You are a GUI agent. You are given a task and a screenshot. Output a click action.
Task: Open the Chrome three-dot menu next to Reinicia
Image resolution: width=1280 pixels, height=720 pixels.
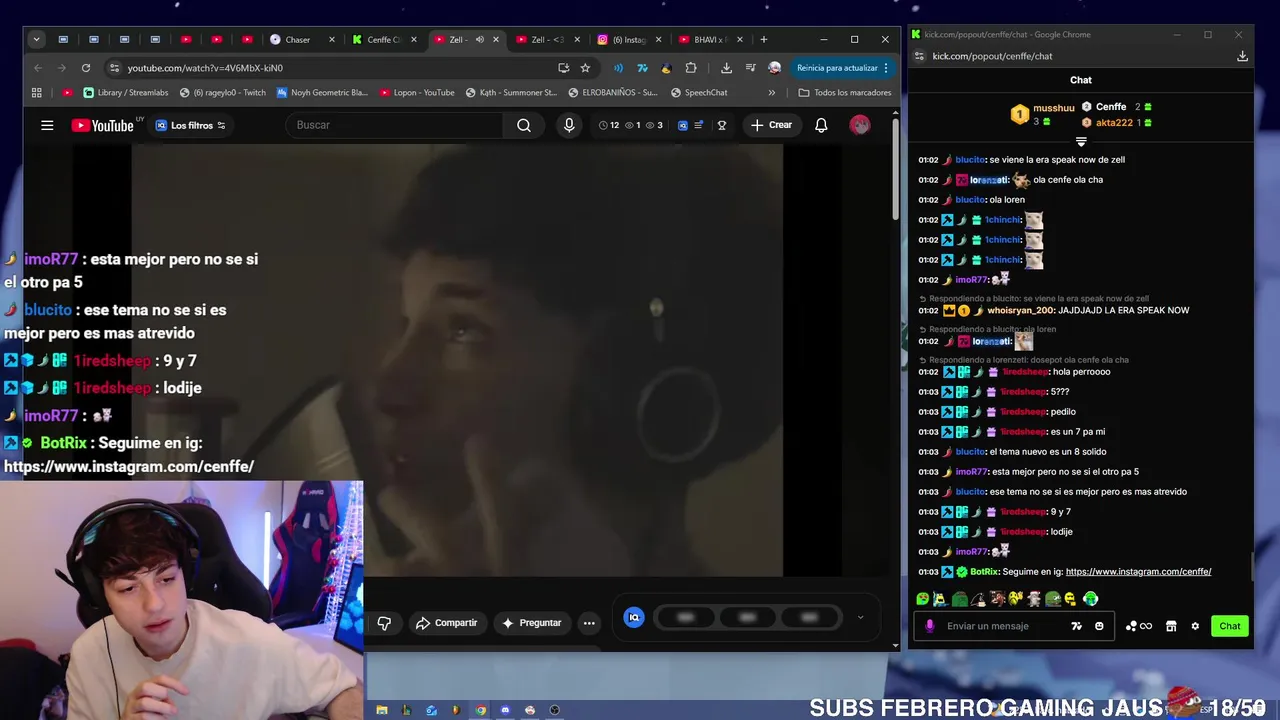pos(886,68)
